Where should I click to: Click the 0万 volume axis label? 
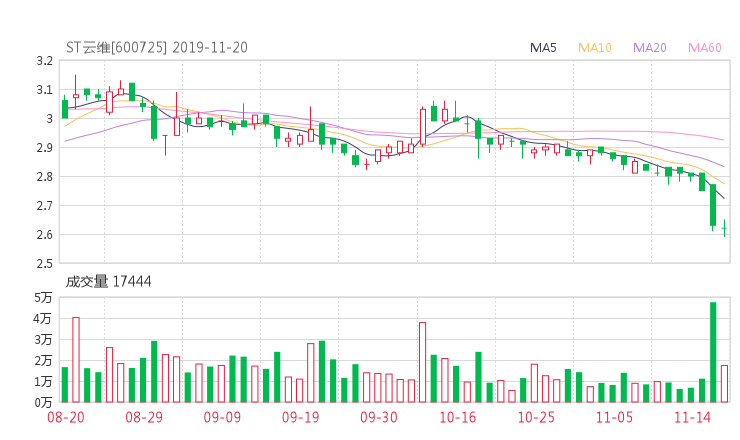pos(43,403)
